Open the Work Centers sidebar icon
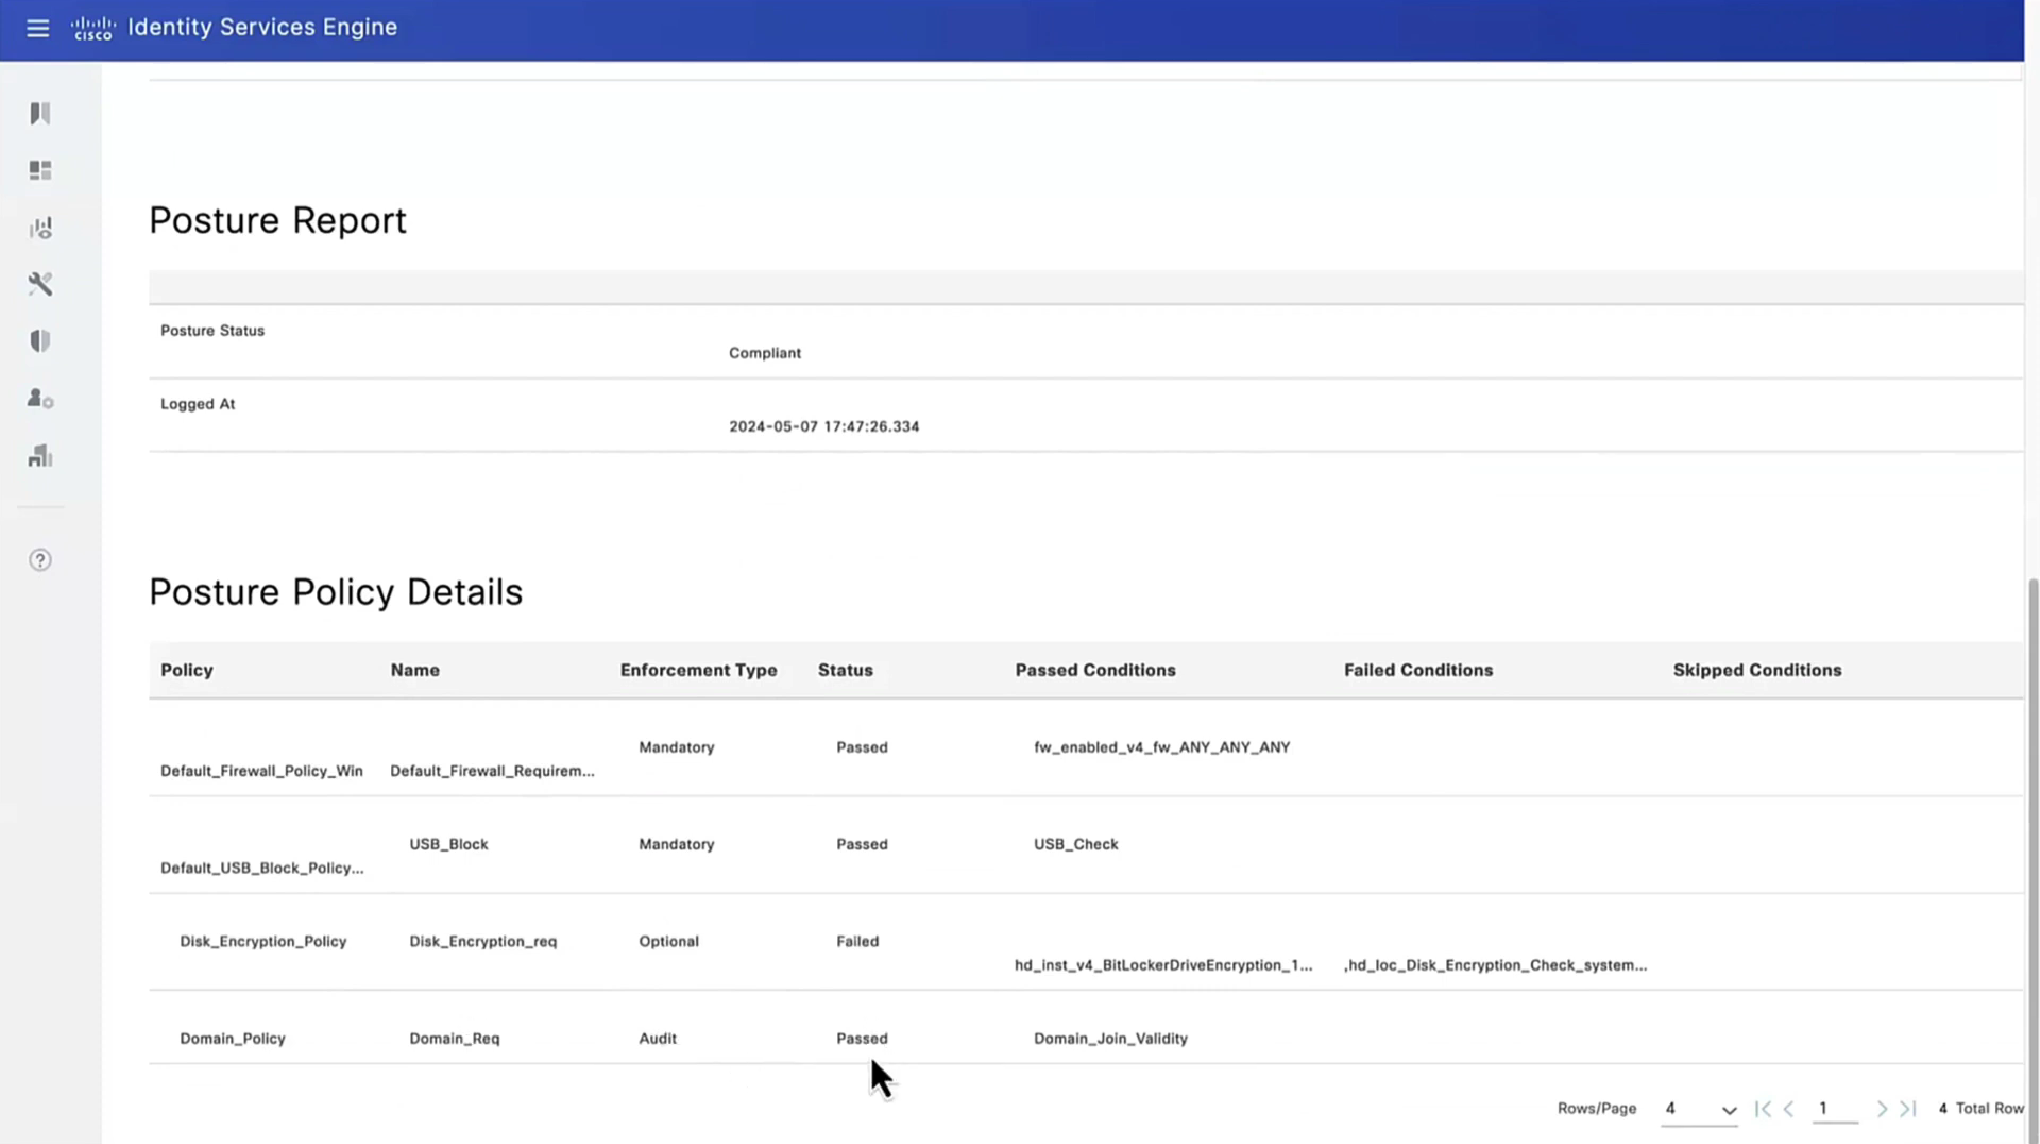The height and width of the screenshot is (1144, 2040). [40, 456]
